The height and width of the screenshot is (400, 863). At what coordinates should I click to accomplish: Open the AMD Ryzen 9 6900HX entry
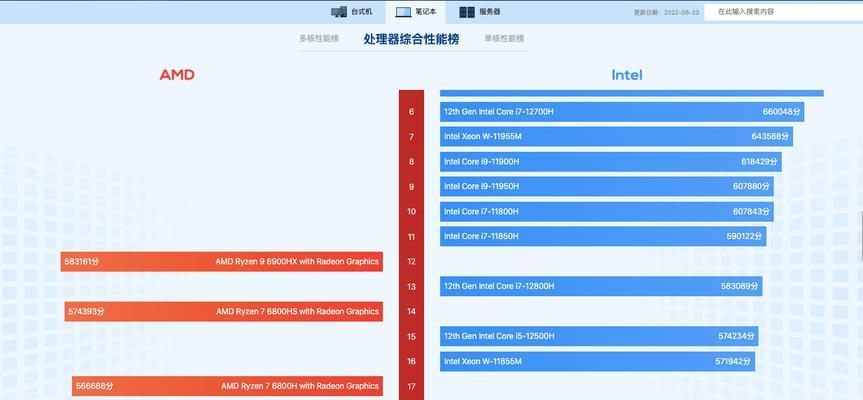222,261
